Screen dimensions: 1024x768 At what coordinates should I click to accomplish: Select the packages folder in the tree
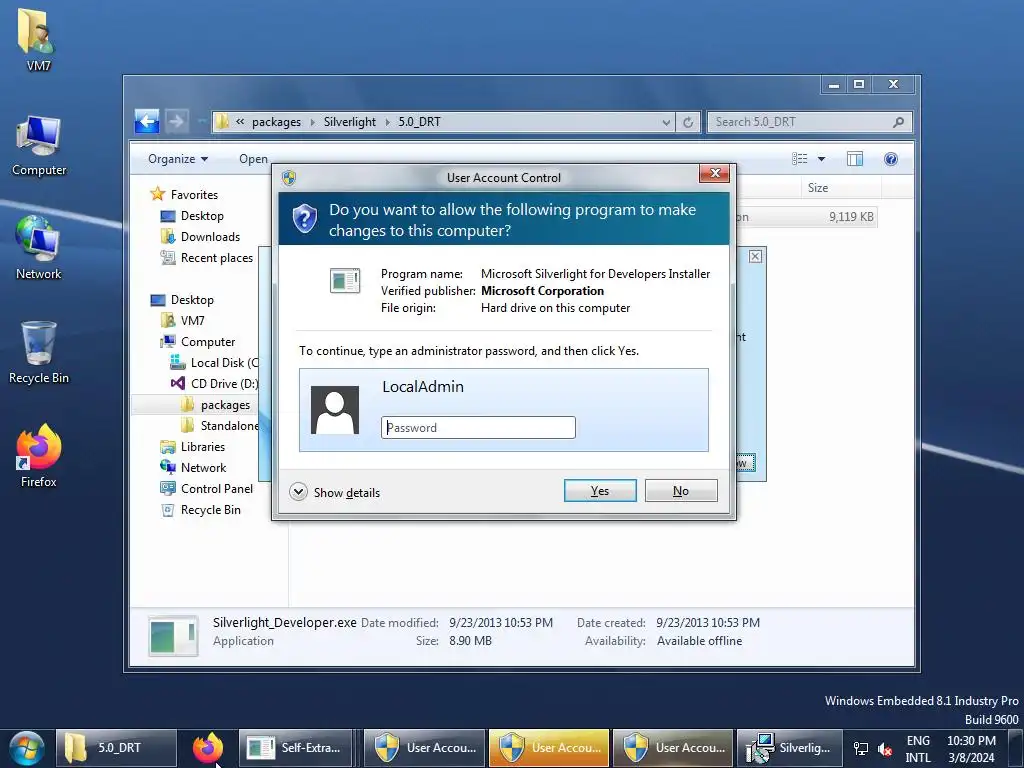coord(216,405)
